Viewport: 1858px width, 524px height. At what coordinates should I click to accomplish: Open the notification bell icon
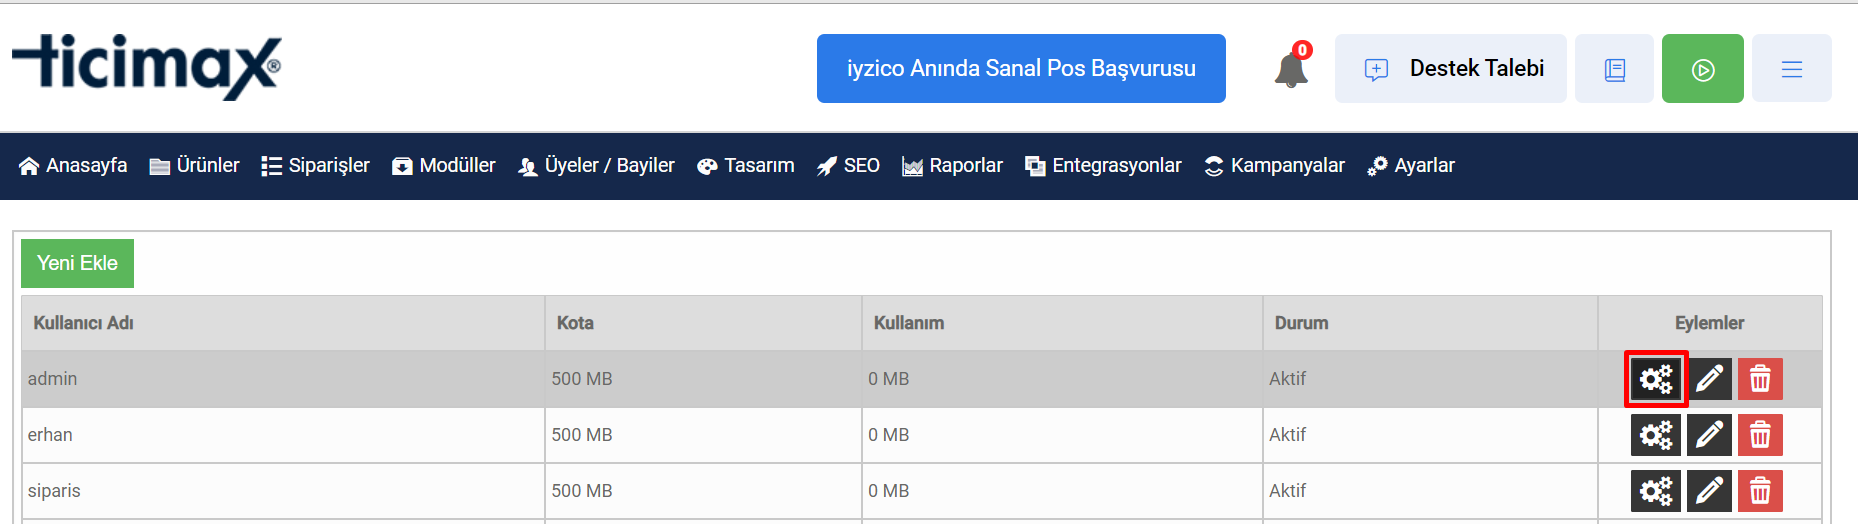coord(1291,68)
